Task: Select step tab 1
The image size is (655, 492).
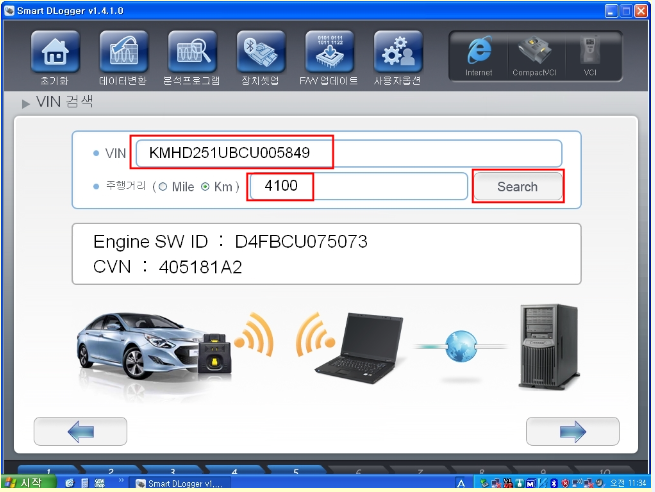Action: click(x=48, y=470)
